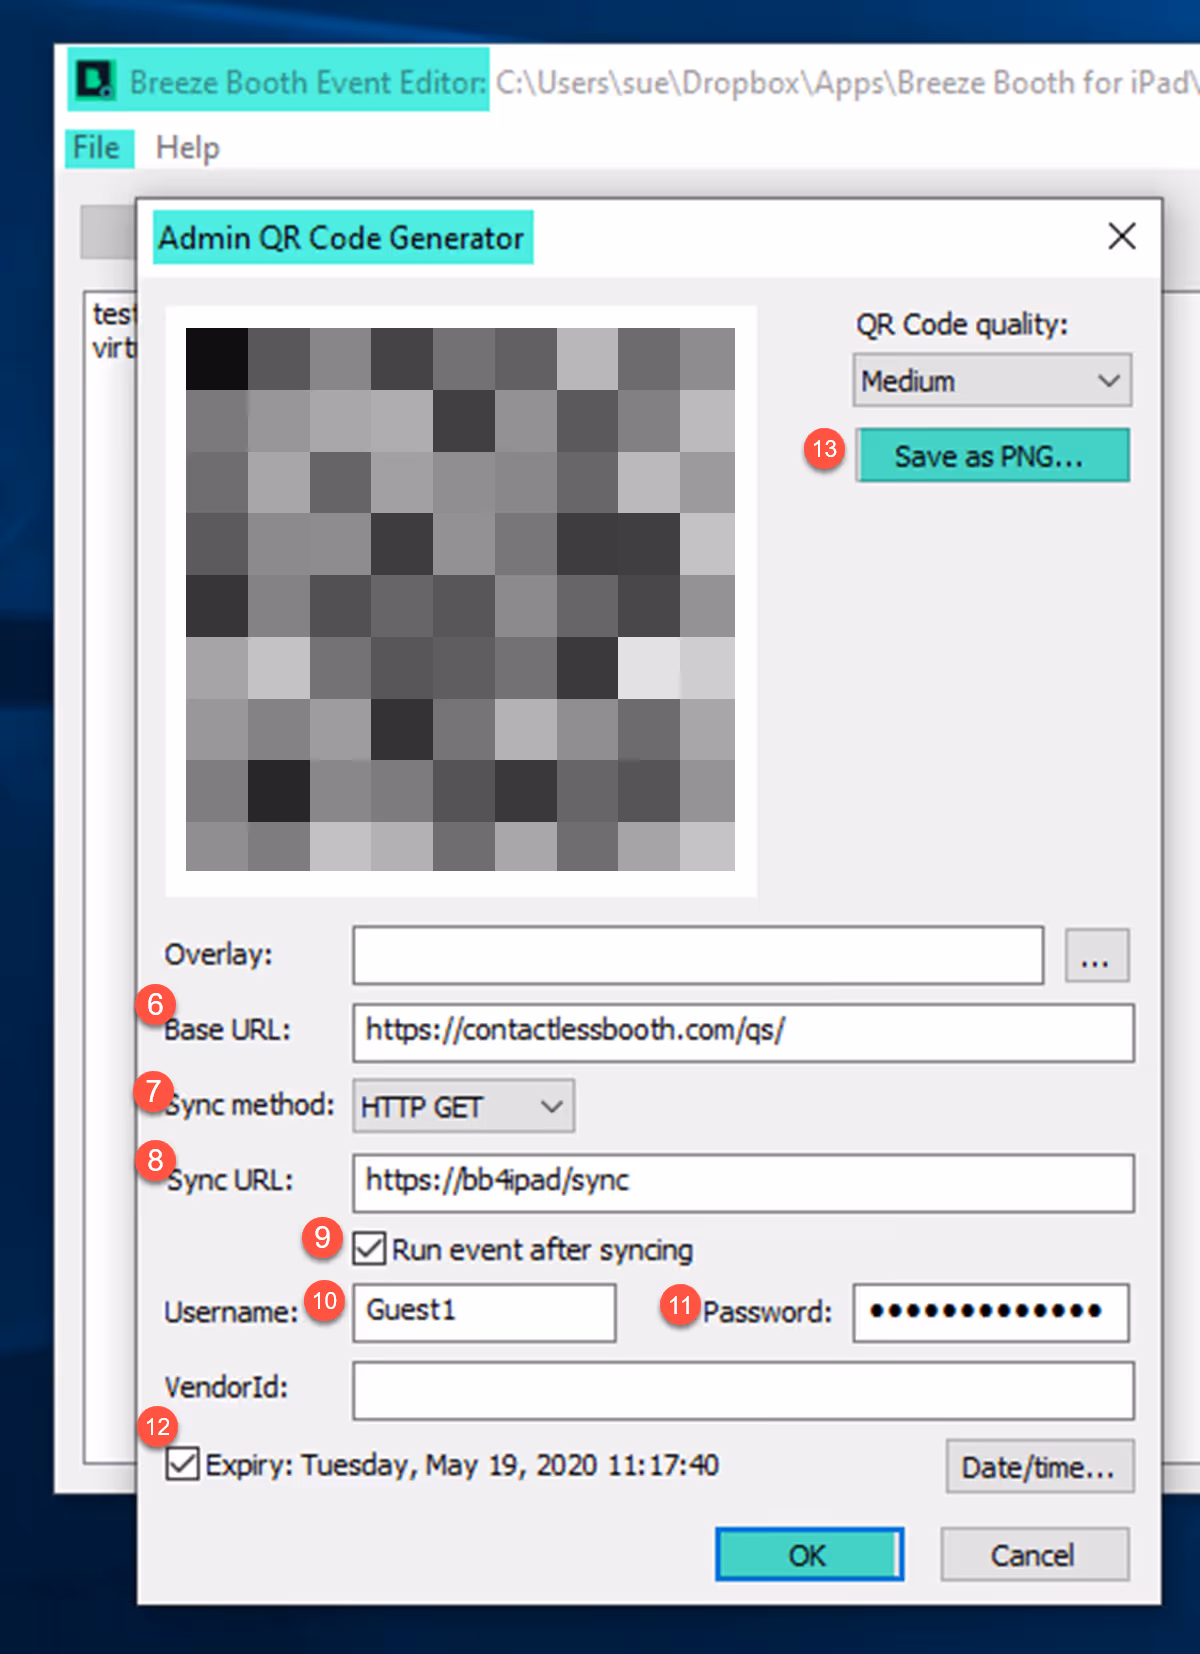This screenshot has height=1654, width=1200.
Task: Confirm with the OK button
Action: (x=809, y=1554)
